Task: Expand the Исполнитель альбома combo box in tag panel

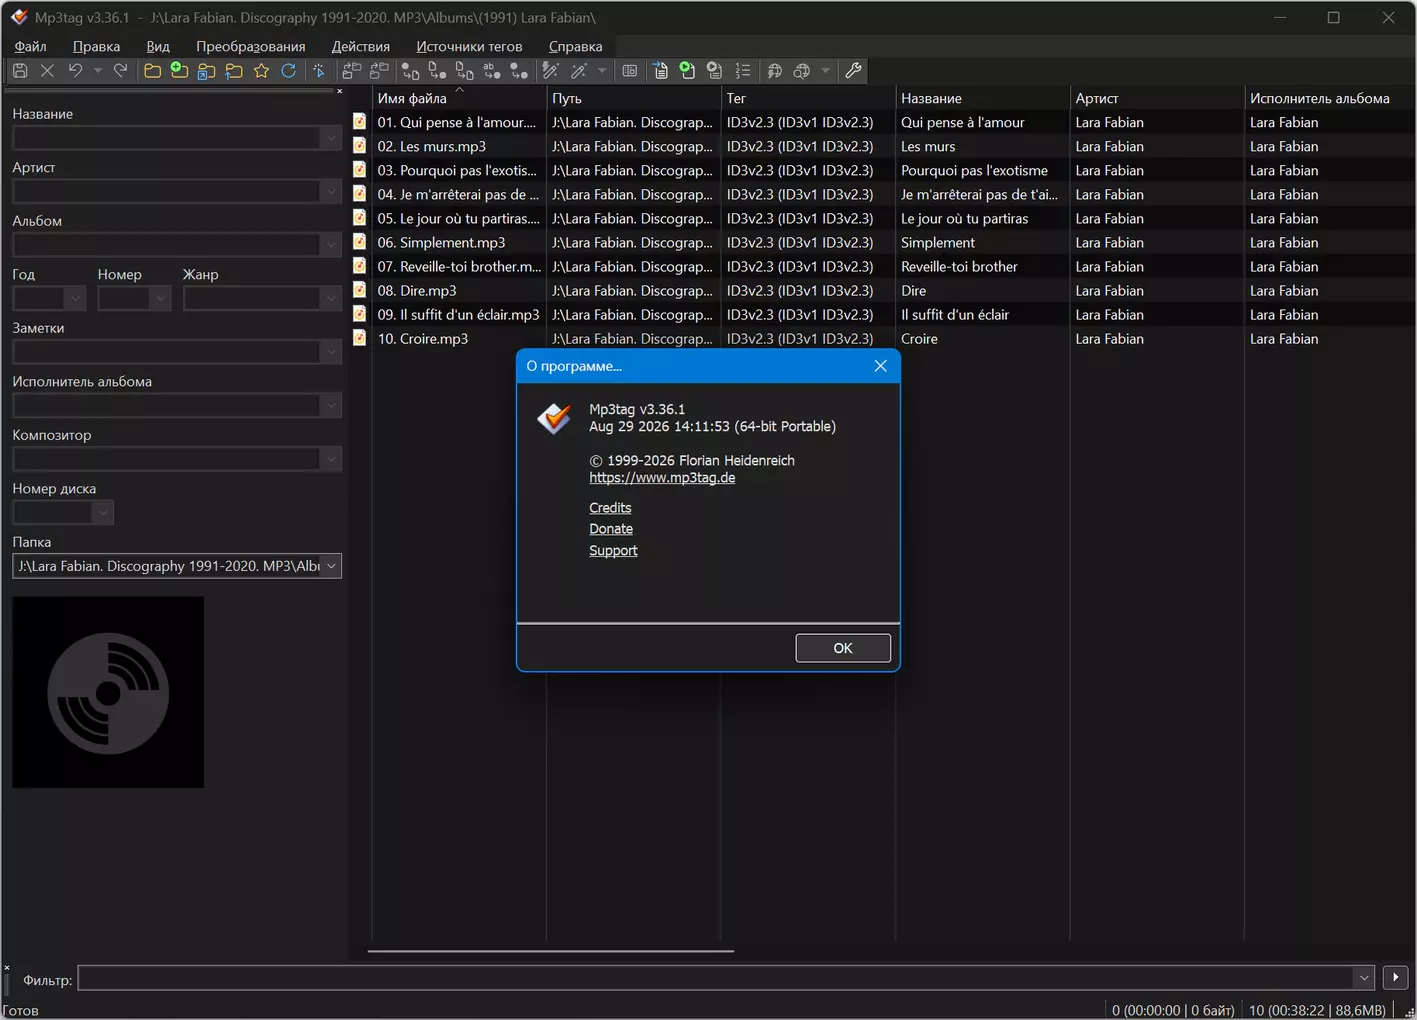Action: pyautogui.click(x=331, y=405)
